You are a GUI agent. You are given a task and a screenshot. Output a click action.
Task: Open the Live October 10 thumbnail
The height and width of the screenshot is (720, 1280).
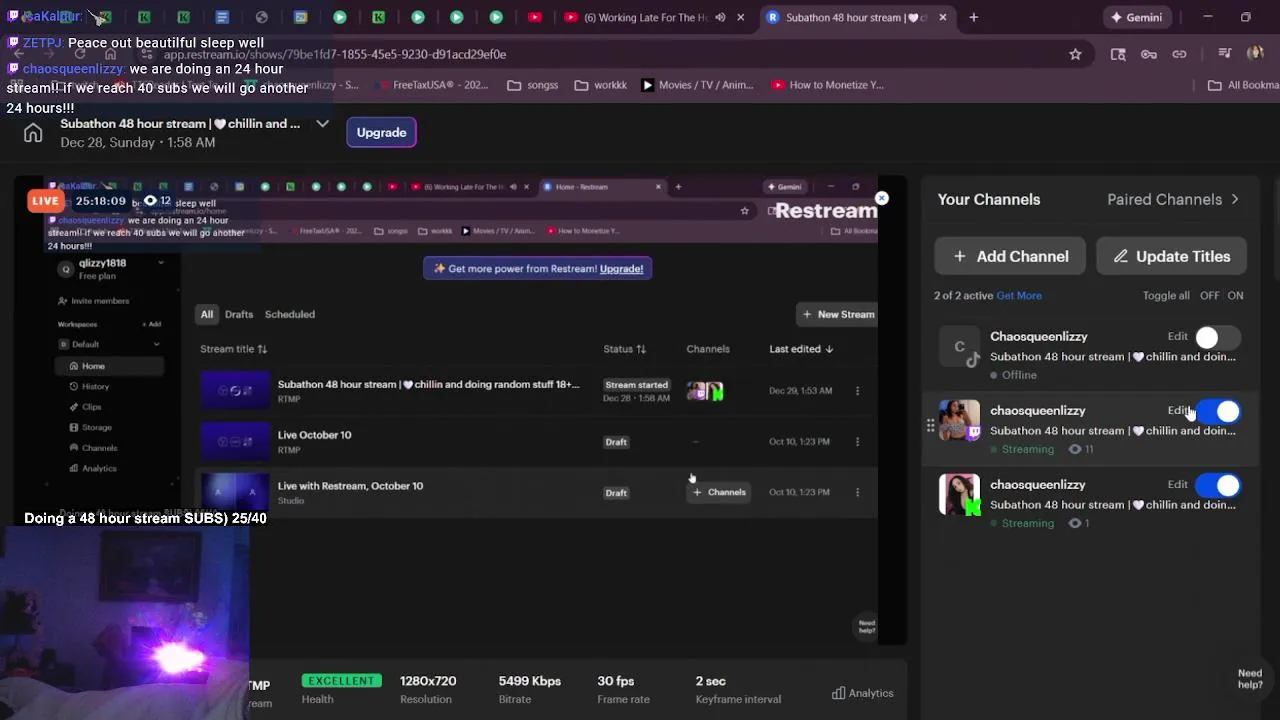click(x=235, y=441)
